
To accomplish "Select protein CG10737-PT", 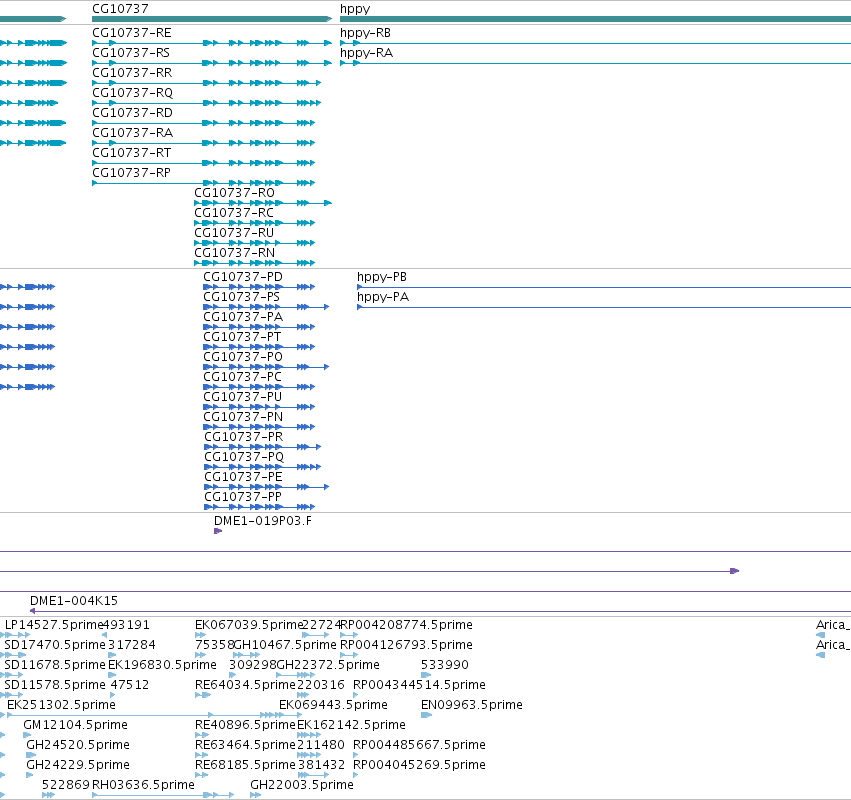I will [242, 337].
